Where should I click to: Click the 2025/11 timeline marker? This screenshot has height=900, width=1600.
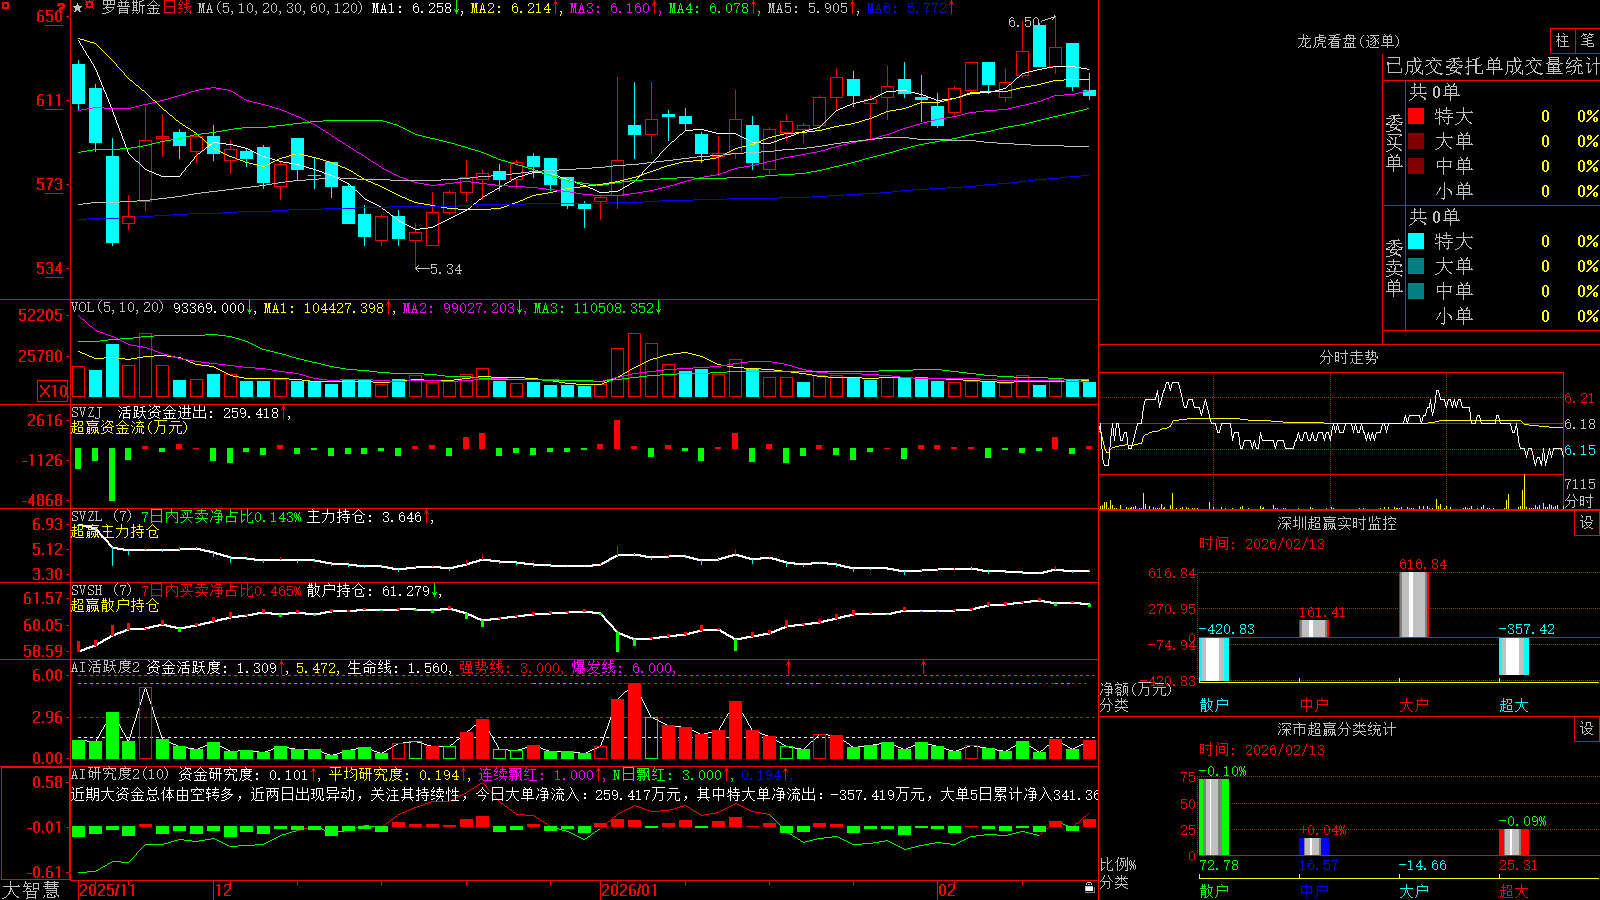(107, 889)
